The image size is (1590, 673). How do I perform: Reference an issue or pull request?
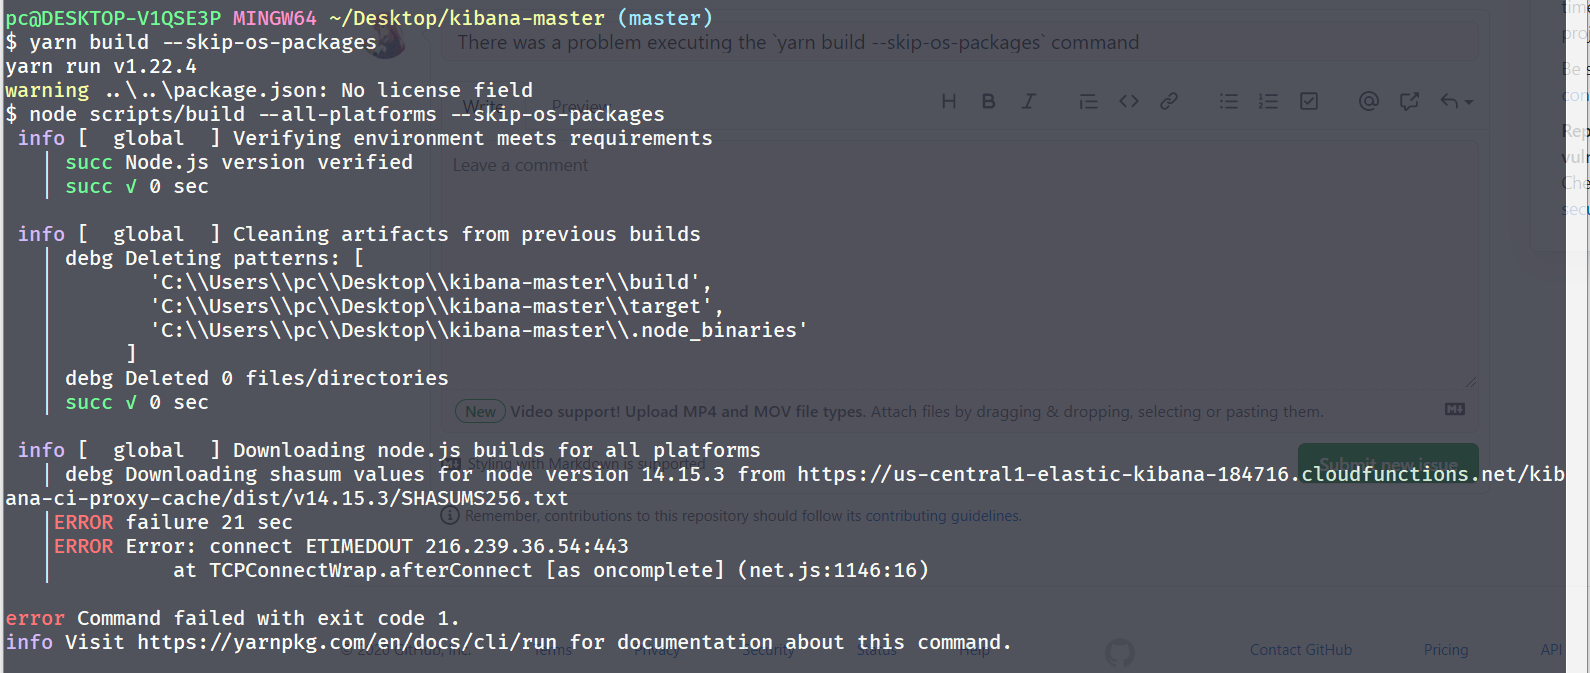click(1410, 100)
